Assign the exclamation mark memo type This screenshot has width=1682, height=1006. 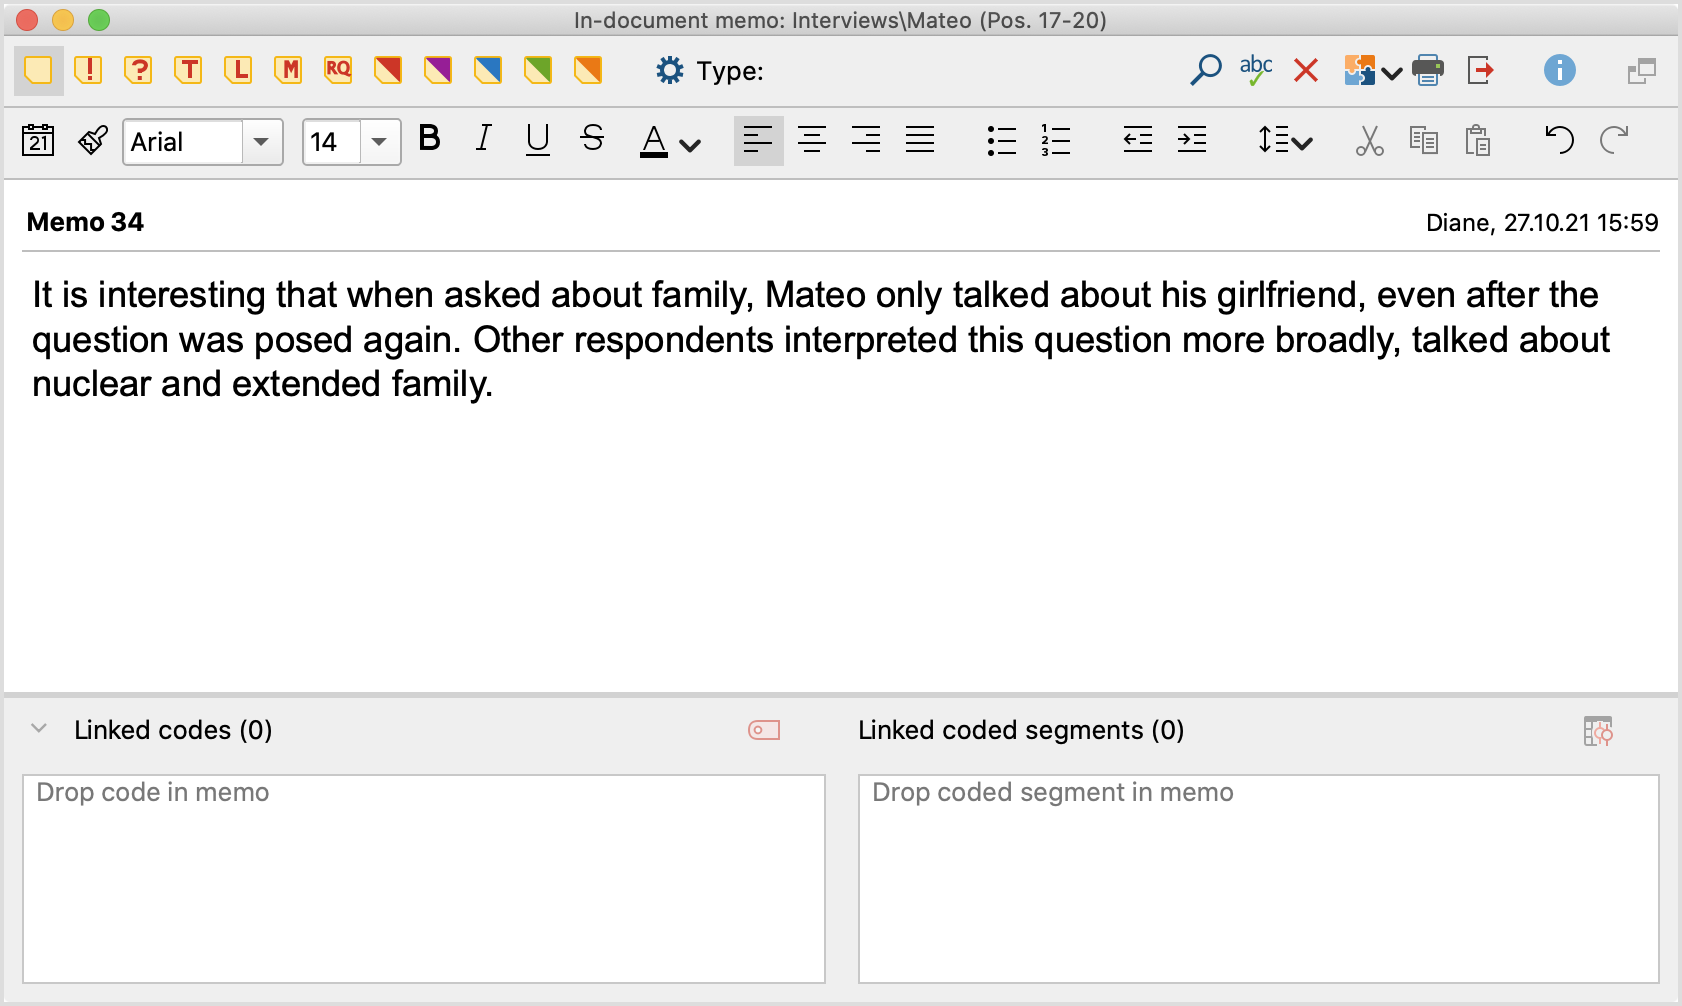tap(89, 70)
